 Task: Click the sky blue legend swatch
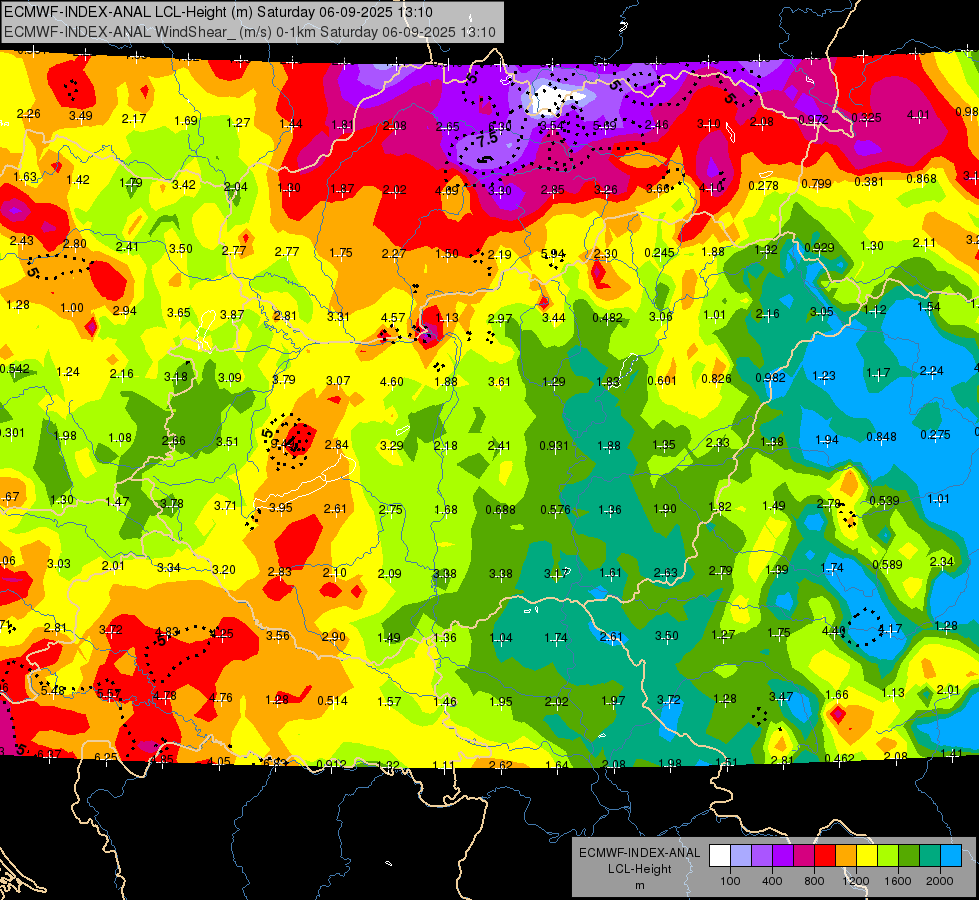(951, 856)
